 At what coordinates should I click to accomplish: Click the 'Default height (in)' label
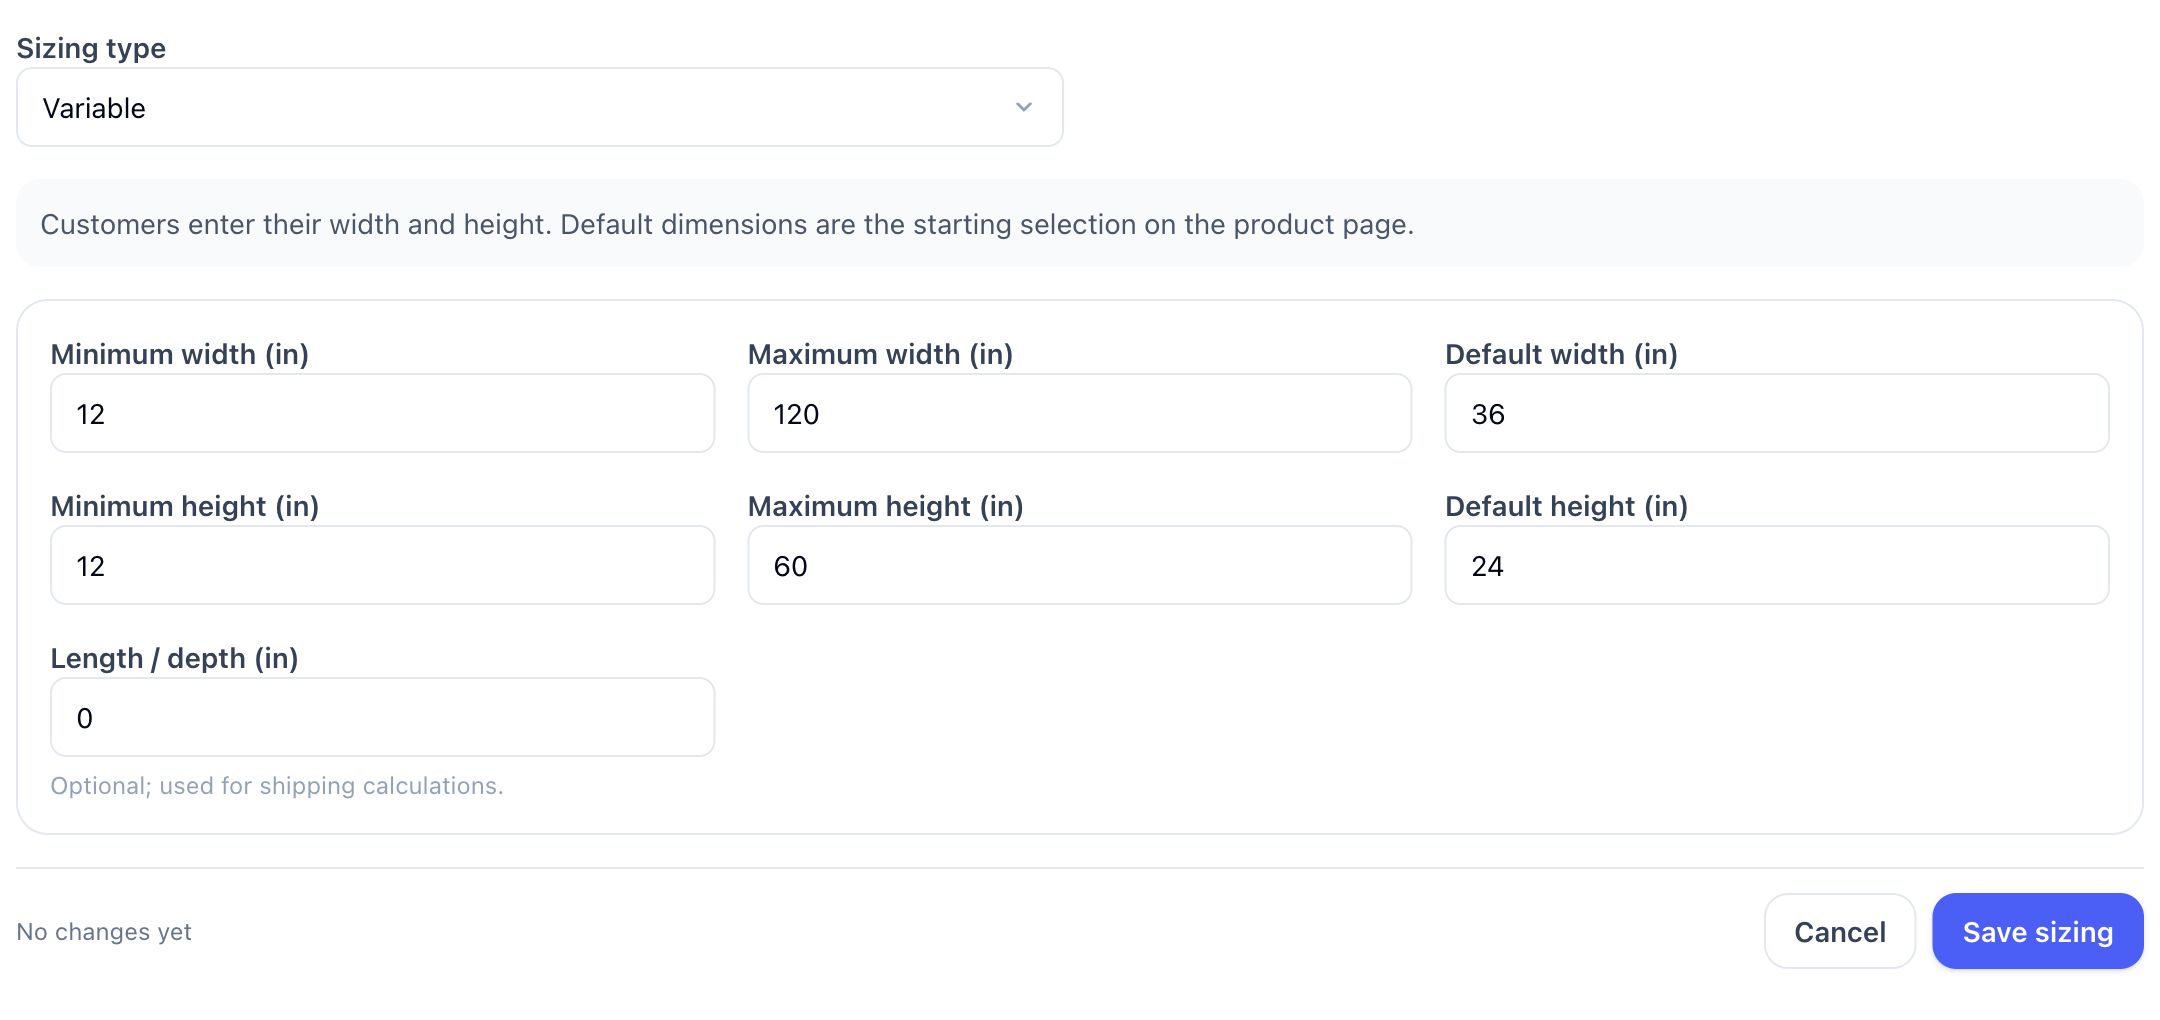[1566, 506]
